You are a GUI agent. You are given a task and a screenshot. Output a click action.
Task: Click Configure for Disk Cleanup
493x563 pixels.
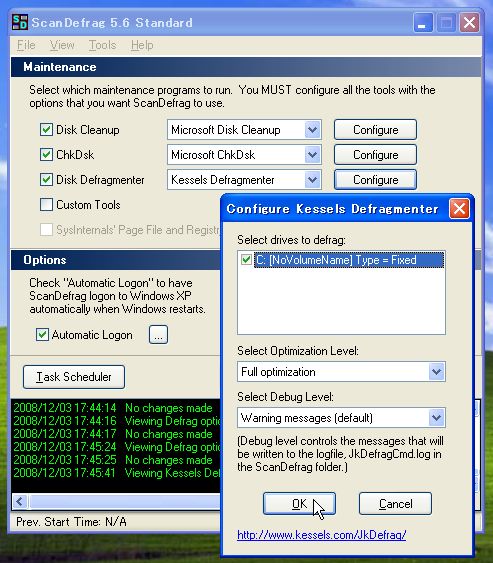tap(375, 130)
